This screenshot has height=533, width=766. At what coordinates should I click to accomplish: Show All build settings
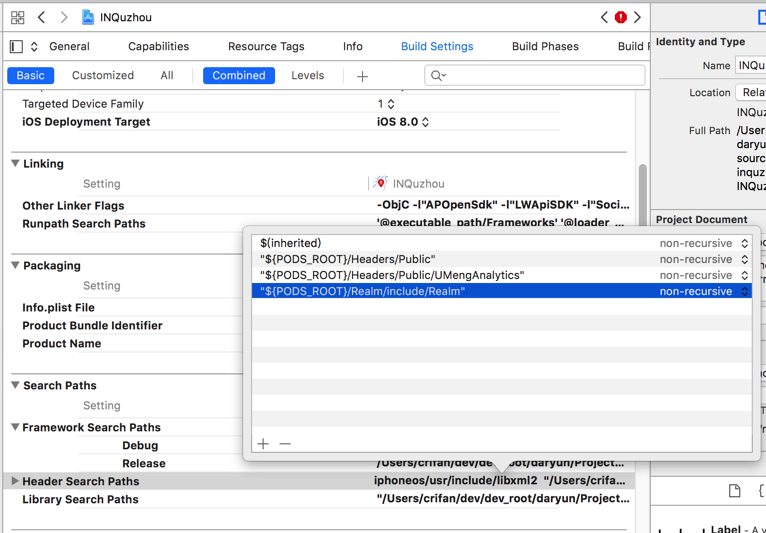pos(167,76)
